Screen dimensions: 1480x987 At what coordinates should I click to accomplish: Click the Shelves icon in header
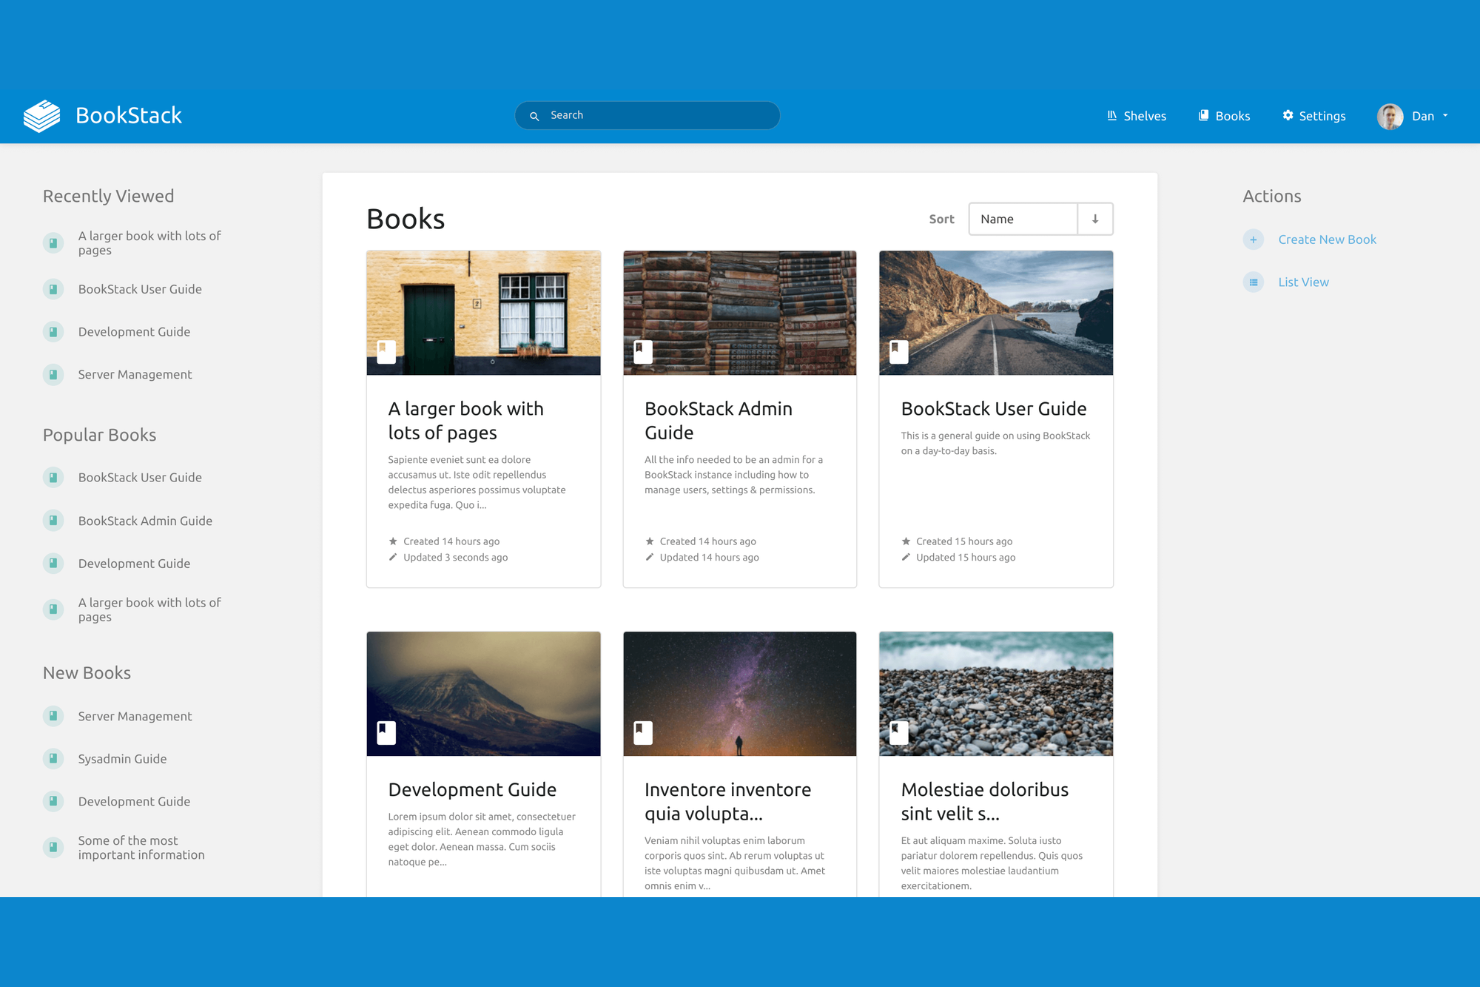click(1112, 116)
